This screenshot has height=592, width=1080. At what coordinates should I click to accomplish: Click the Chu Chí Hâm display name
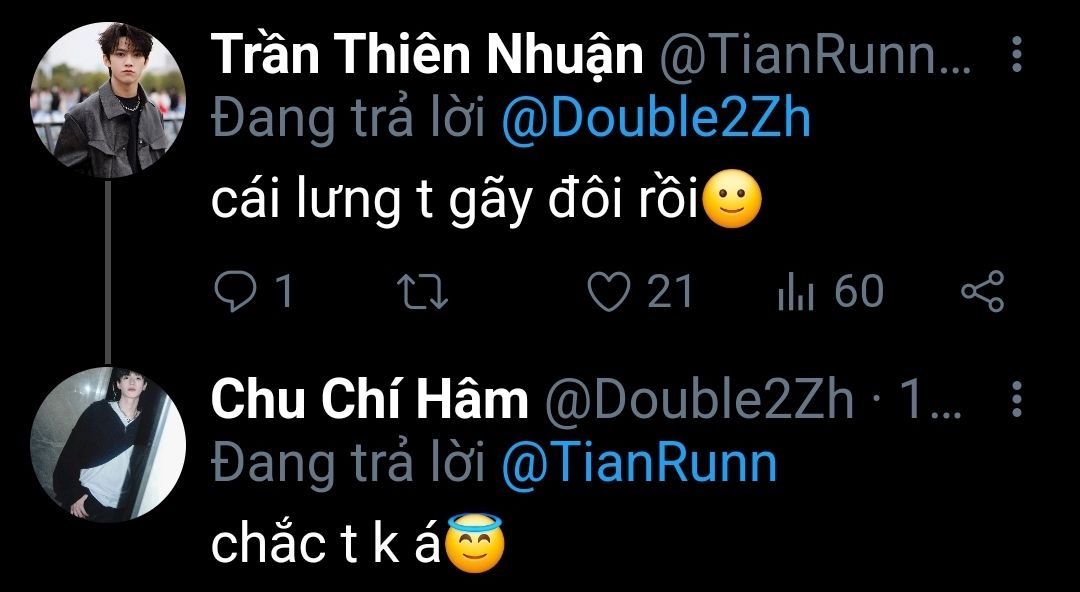(369, 399)
